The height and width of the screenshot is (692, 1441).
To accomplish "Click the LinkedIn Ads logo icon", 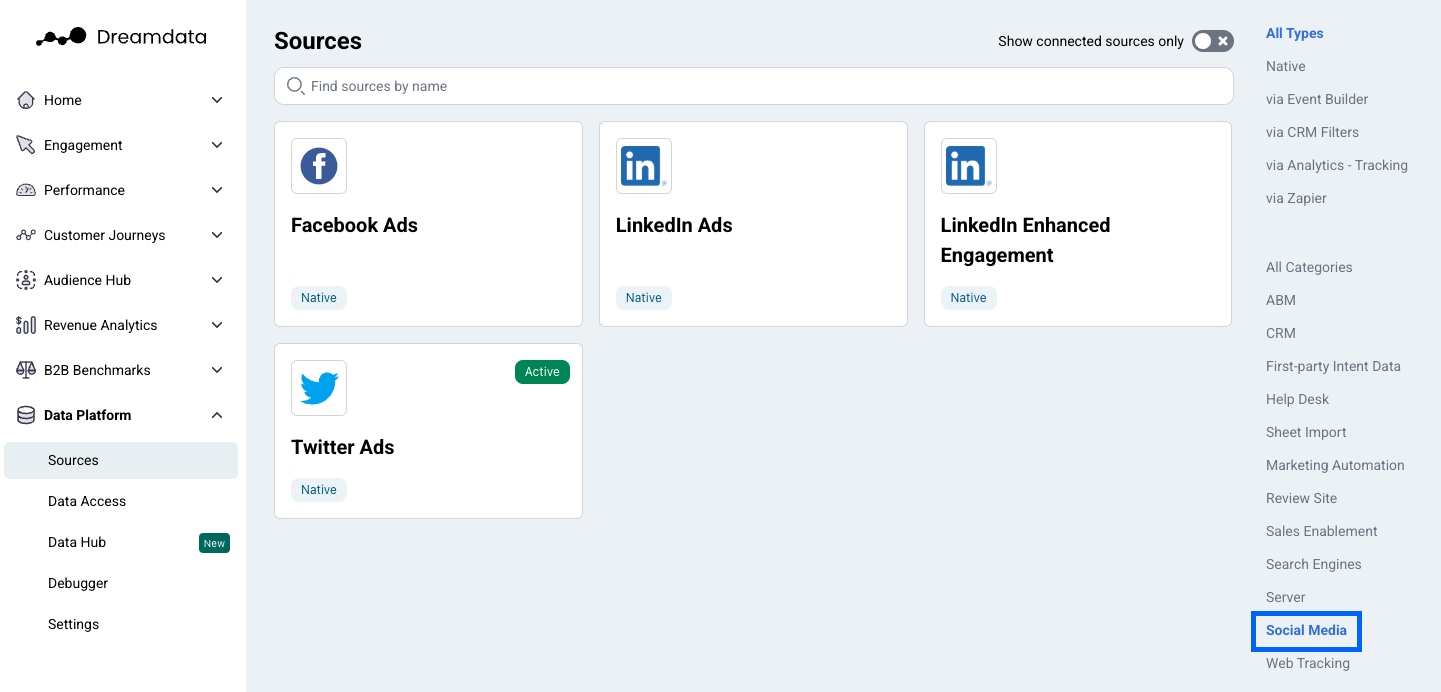I will coord(644,166).
